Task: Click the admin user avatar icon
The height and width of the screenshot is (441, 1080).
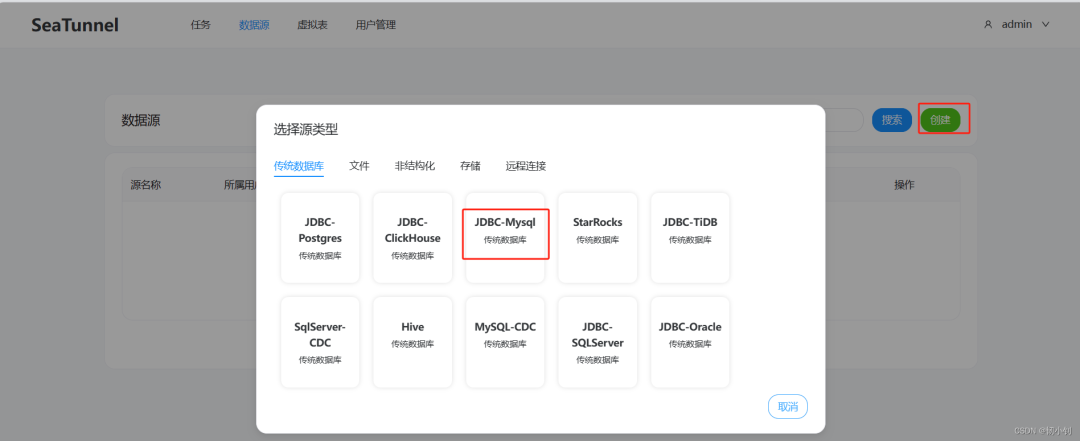Action: click(x=988, y=25)
